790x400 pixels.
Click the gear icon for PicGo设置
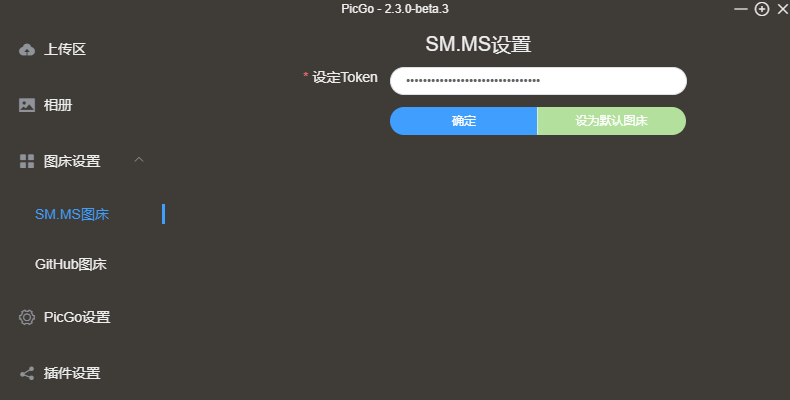coord(27,317)
